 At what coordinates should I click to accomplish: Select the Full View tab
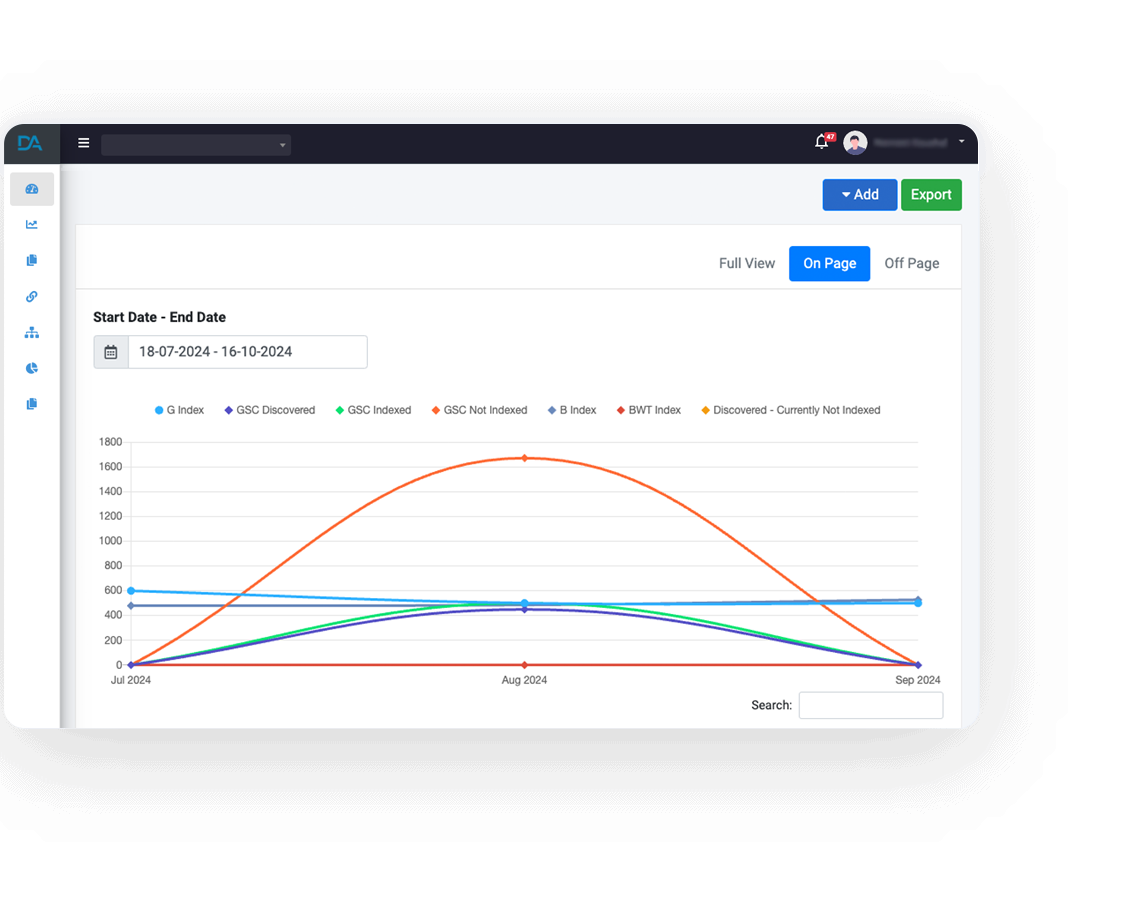click(x=746, y=263)
